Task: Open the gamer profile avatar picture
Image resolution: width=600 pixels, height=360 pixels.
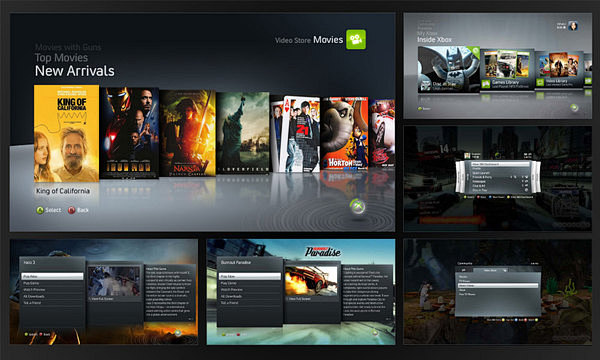Action: click(x=573, y=26)
